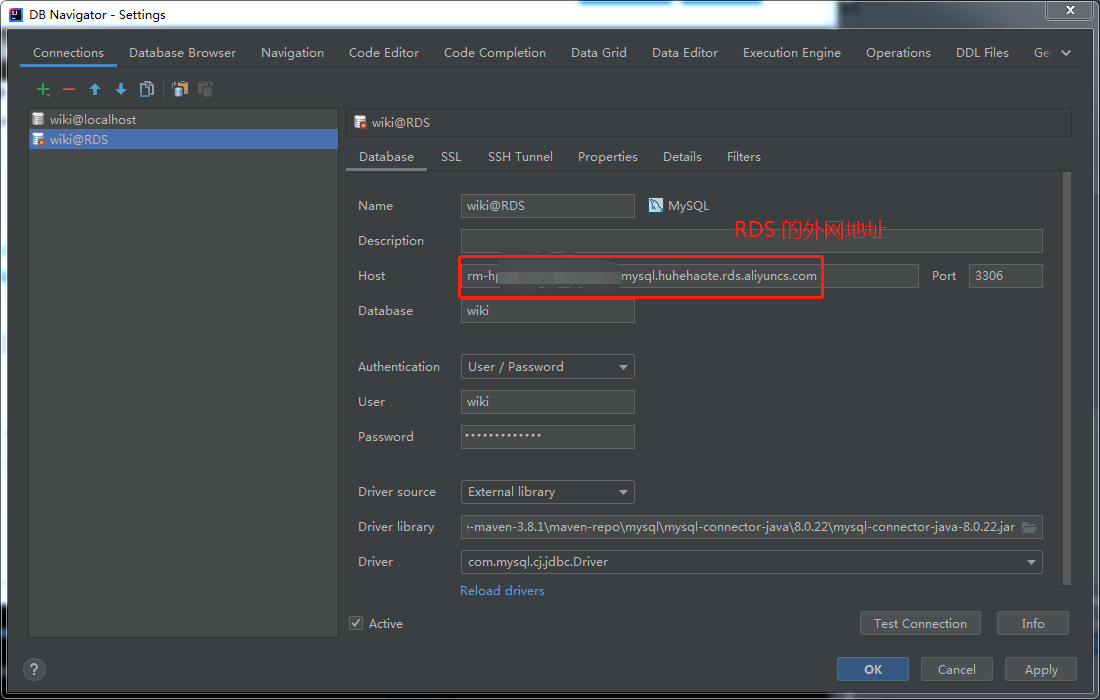
Task: Click the settings panel vertical scrollbar
Action: click(x=1067, y=378)
